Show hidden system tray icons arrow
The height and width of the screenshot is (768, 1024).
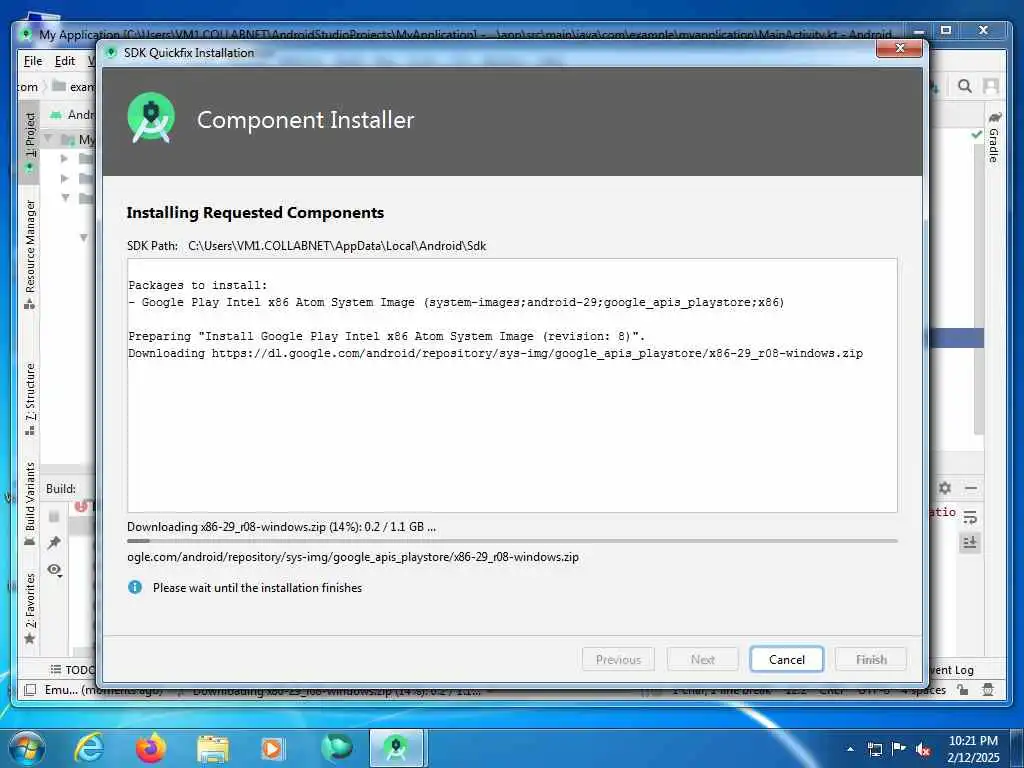850,749
